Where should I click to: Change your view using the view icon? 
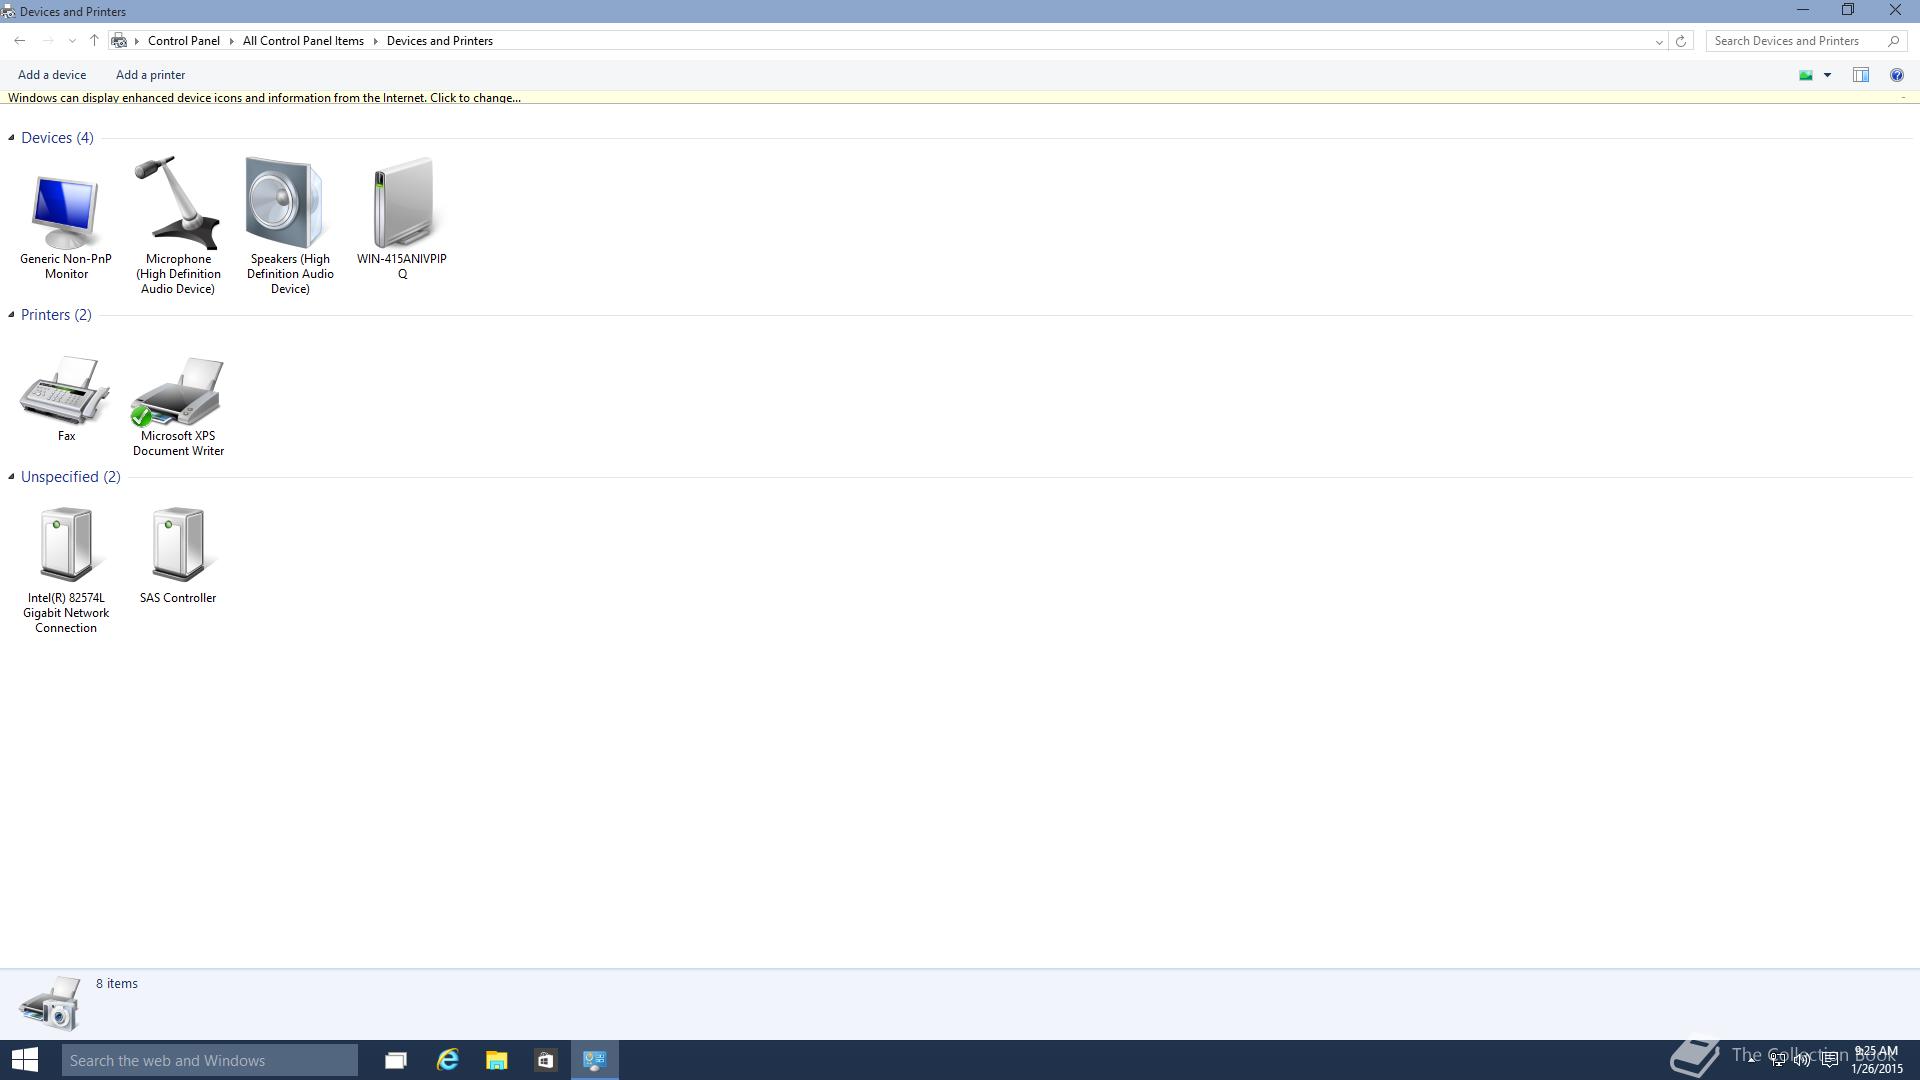(x=1806, y=75)
